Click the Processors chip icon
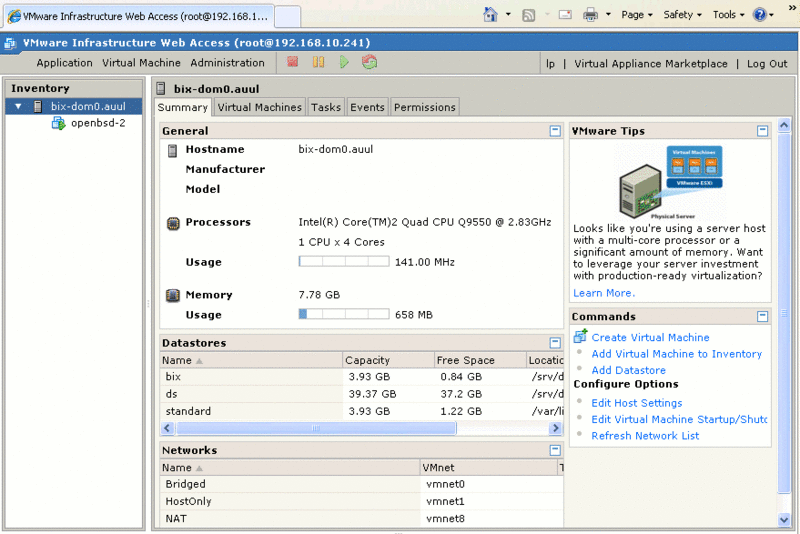800x534 pixels. pos(173,223)
